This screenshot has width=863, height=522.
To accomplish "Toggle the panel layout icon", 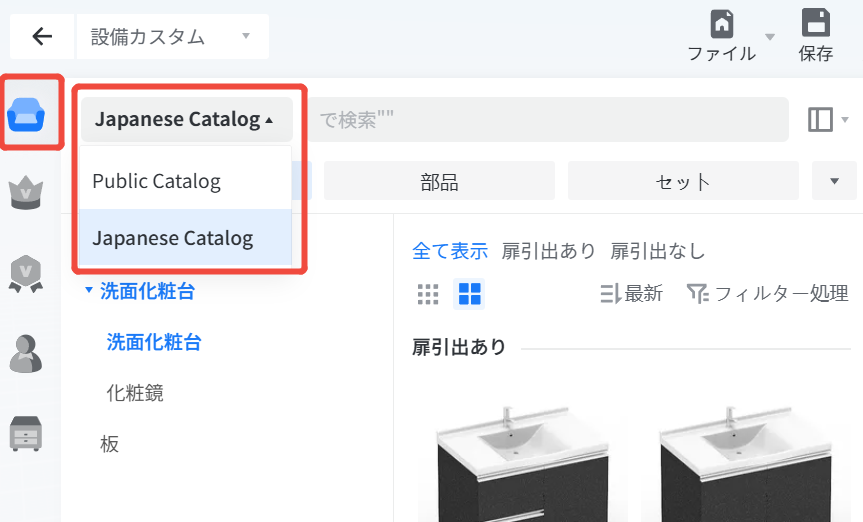I will tap(820, 119).
